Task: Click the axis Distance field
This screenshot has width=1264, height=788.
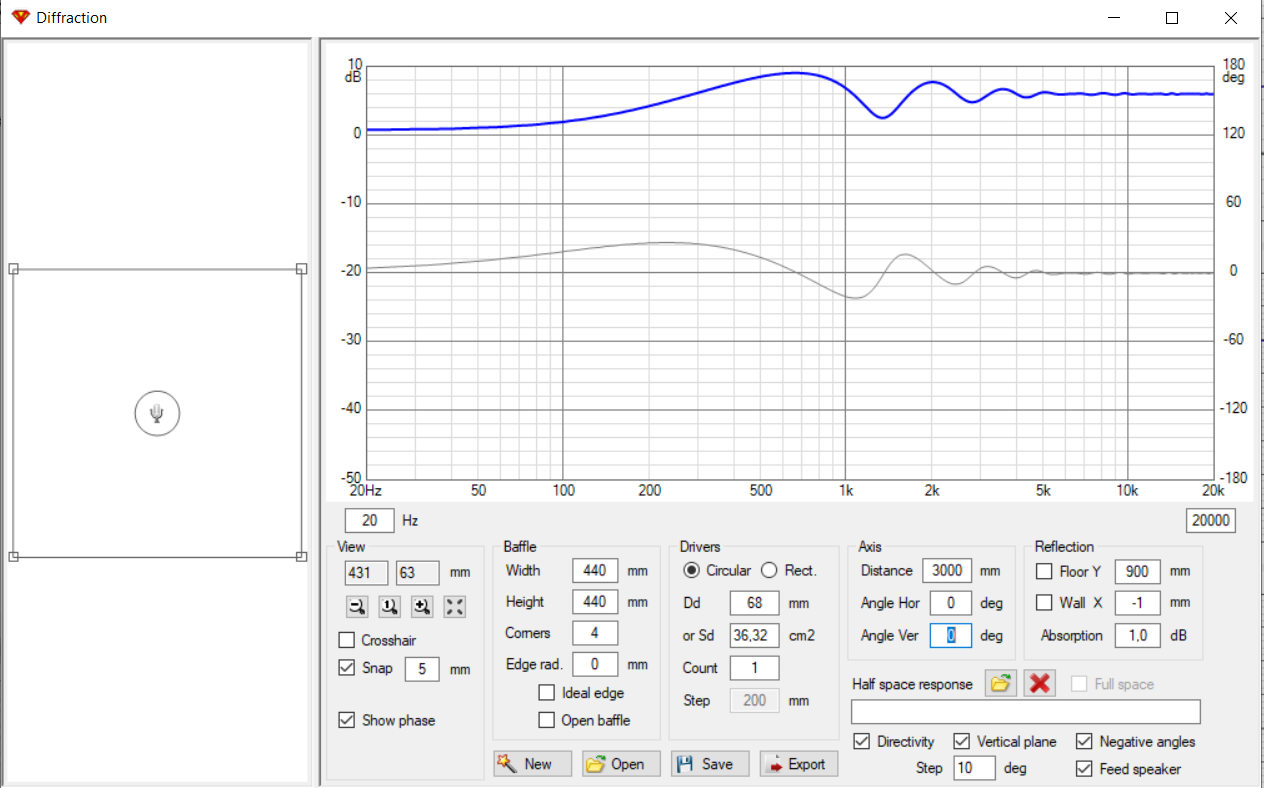Action: click(947, 570)
